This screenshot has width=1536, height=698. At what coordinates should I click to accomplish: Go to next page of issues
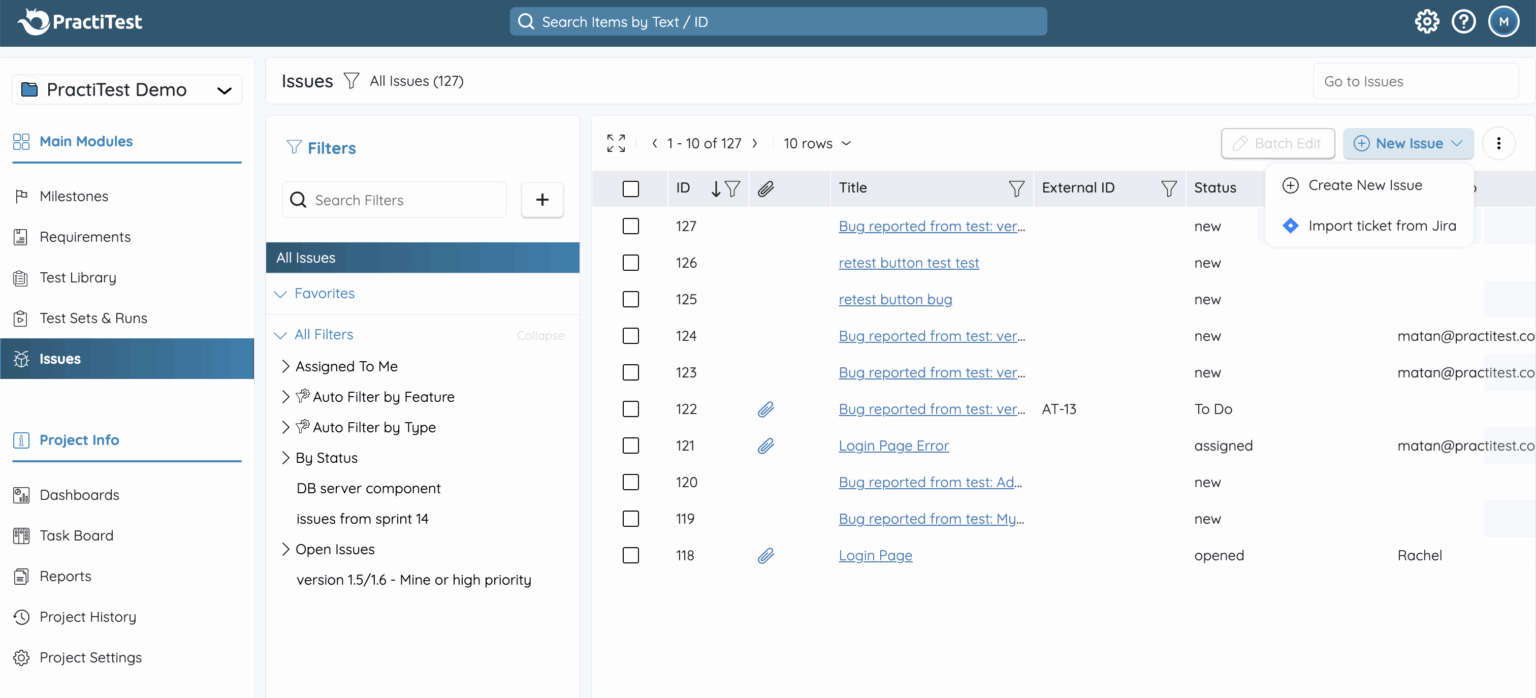[x=755, y=143]
